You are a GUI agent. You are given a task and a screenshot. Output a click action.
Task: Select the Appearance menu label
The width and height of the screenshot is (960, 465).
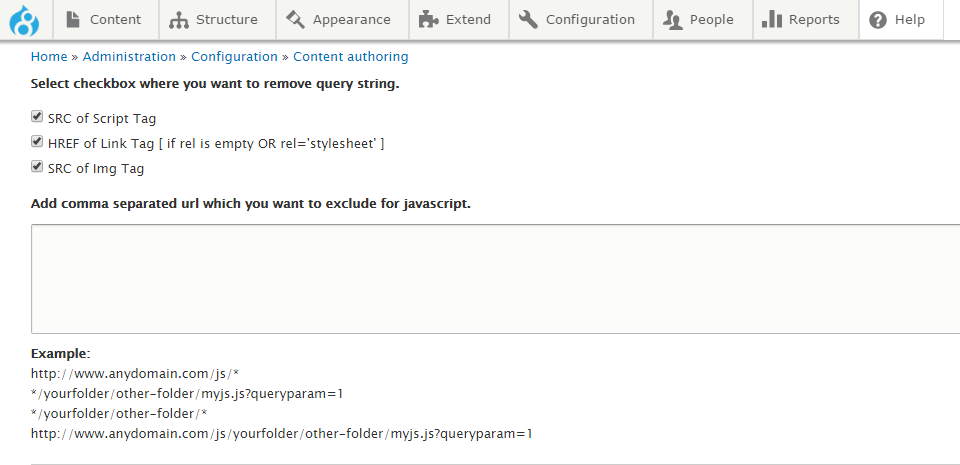point(351,20)
